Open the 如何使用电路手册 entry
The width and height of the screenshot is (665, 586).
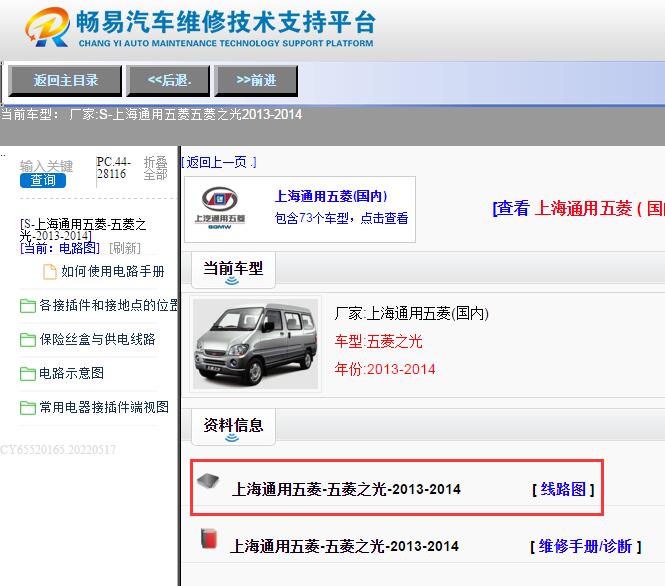112,271
